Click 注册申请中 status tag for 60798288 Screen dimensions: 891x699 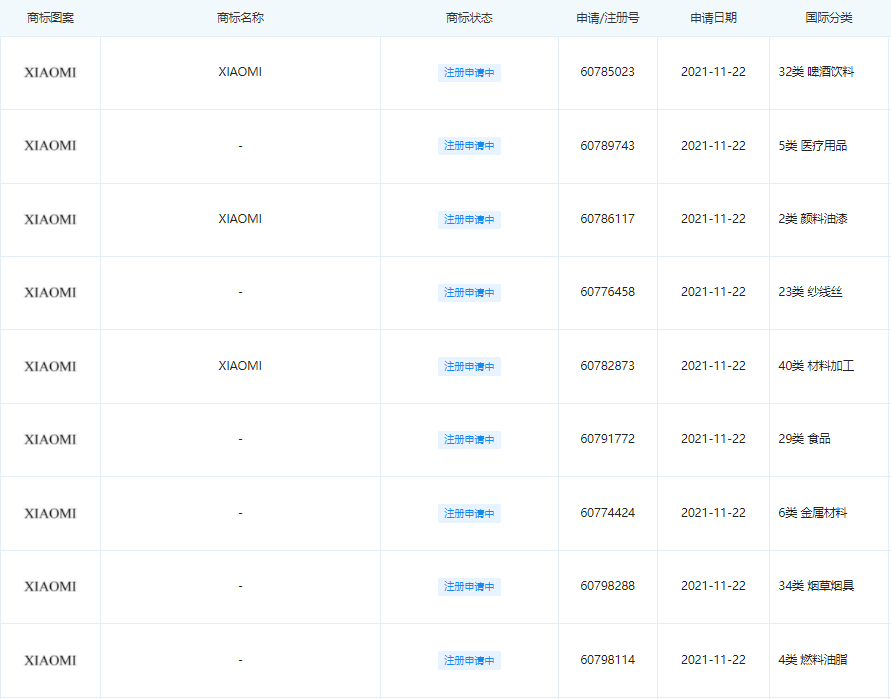click(x=469, y=586)
